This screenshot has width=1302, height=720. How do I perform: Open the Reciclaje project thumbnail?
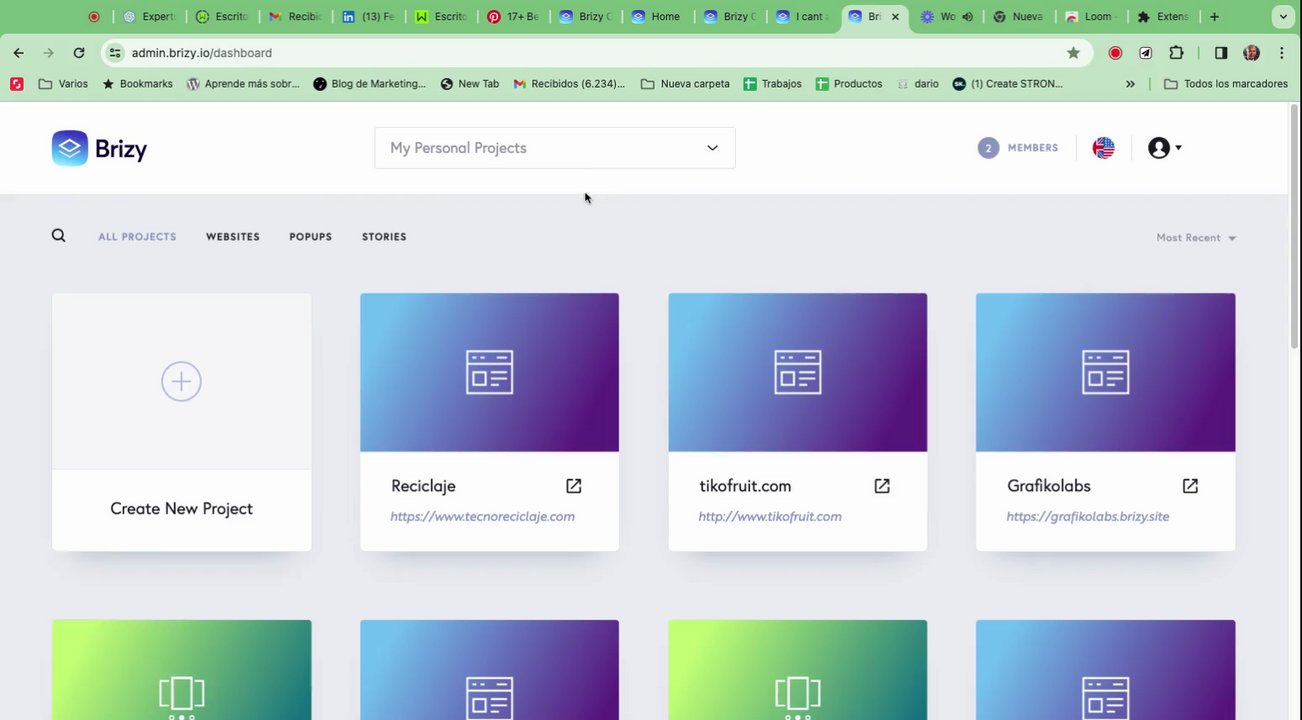[x=489, y=372]
